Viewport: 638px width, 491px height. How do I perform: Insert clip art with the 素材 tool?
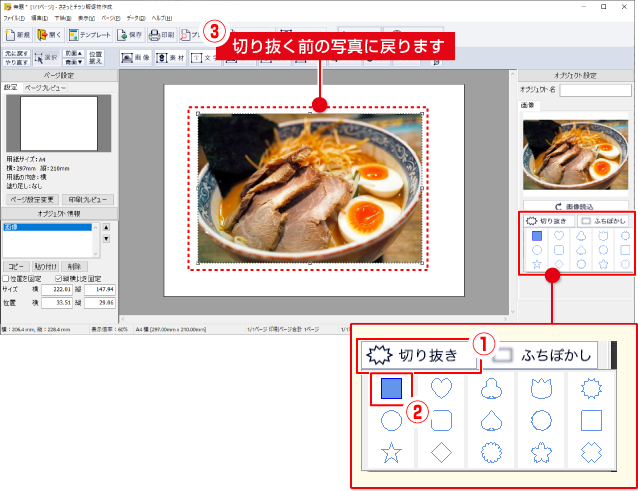[170, 58]
